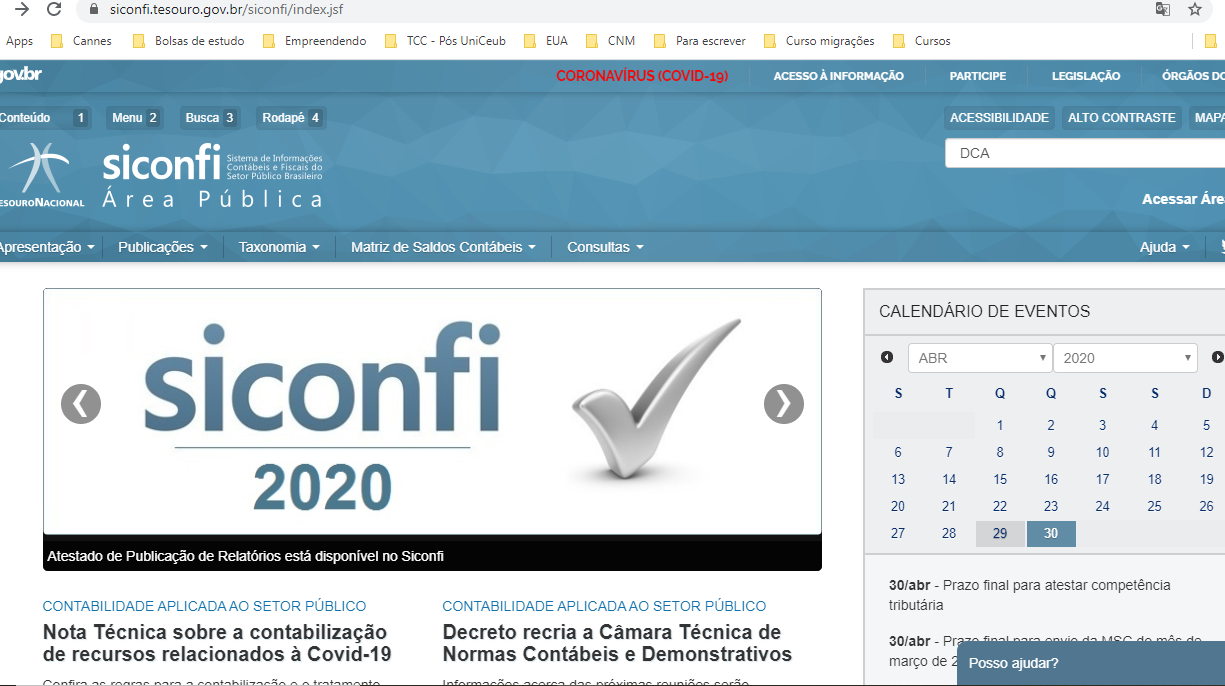Click the Siconfi 2020 banner image
The width and height of the screenshot is (1225, 686).
[432, 412]
